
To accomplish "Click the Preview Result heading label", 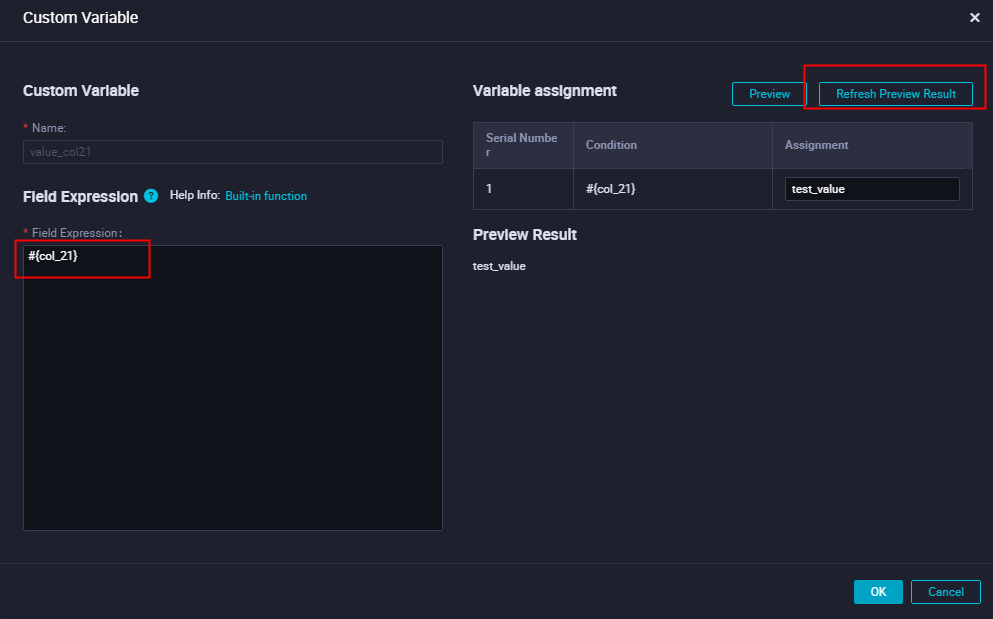I will (x=524, y=234).
